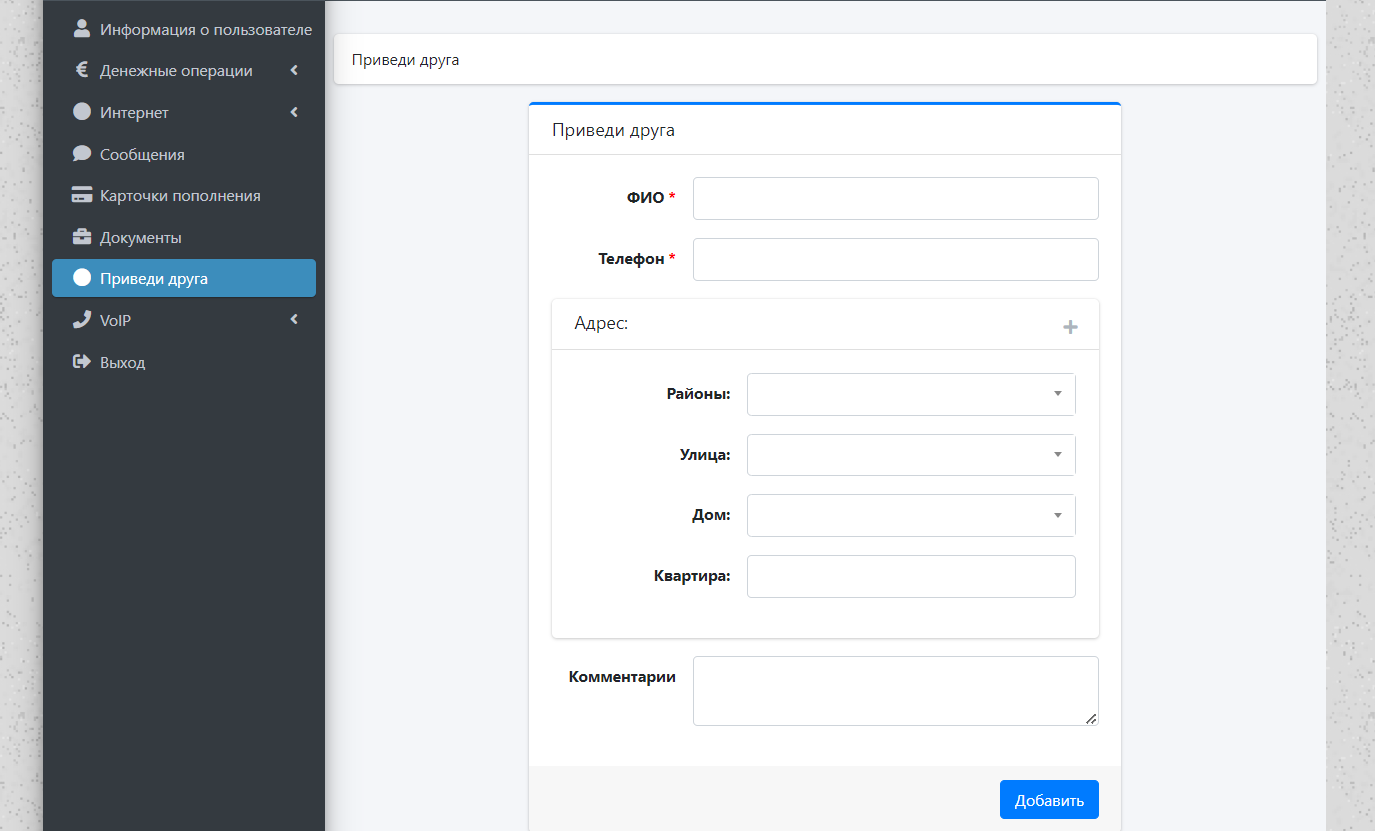Click the card icon for Карточки пополнения
The height and width of the screenshot is (831, 1375).
[82, 196]
